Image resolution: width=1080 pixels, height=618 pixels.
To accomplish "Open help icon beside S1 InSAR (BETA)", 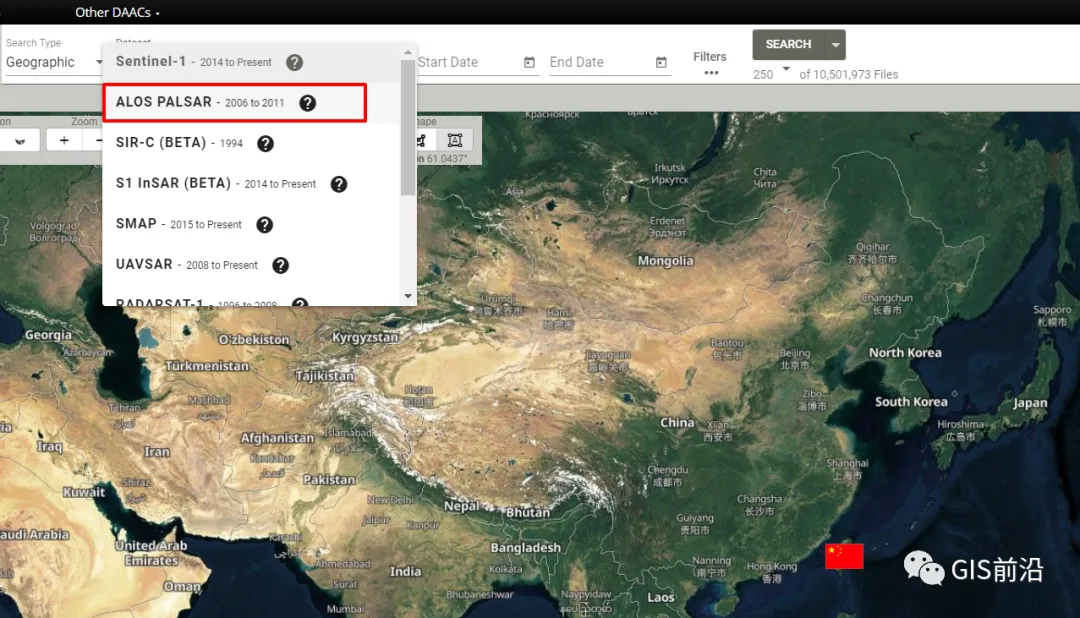I will (338, 184).
